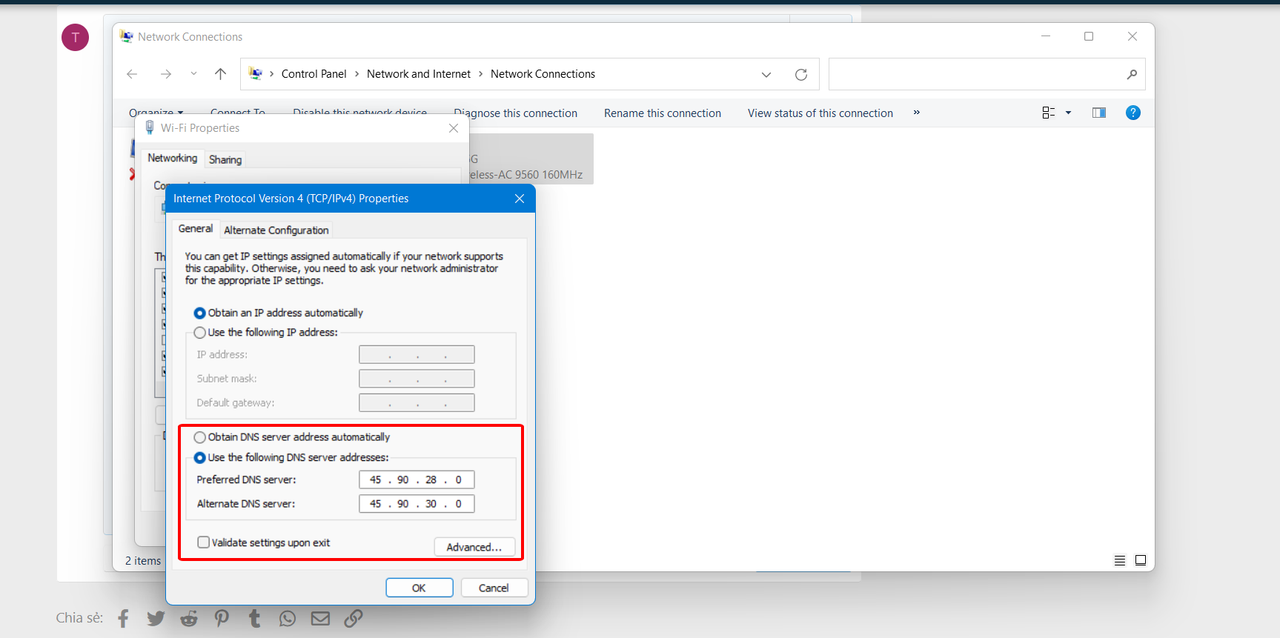This screenshot has height=638, width=1280.
Task: Click the Cancel button
Action: (x=494, y=588)
